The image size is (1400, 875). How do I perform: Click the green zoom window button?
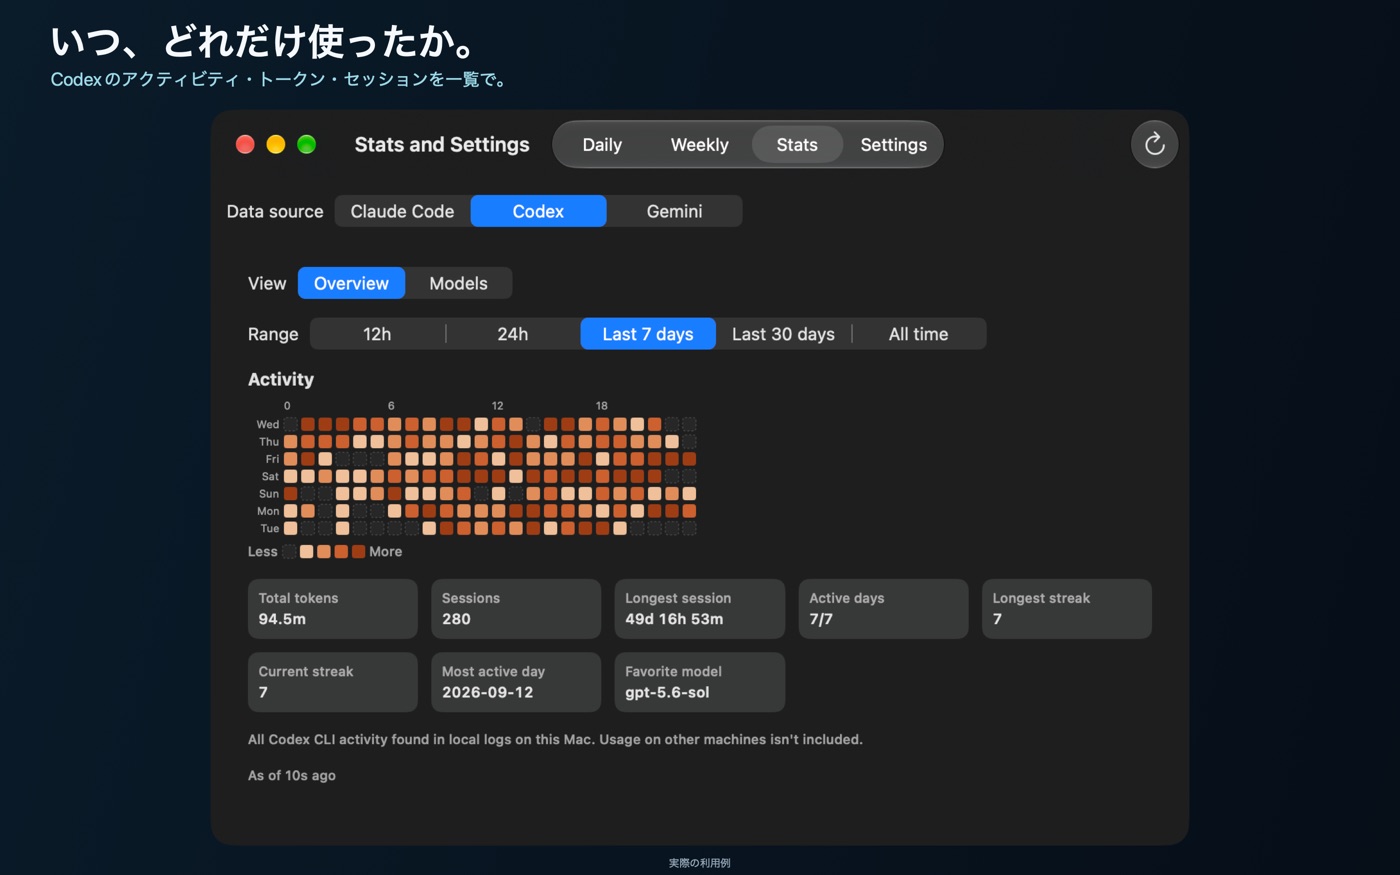point(307,144)
